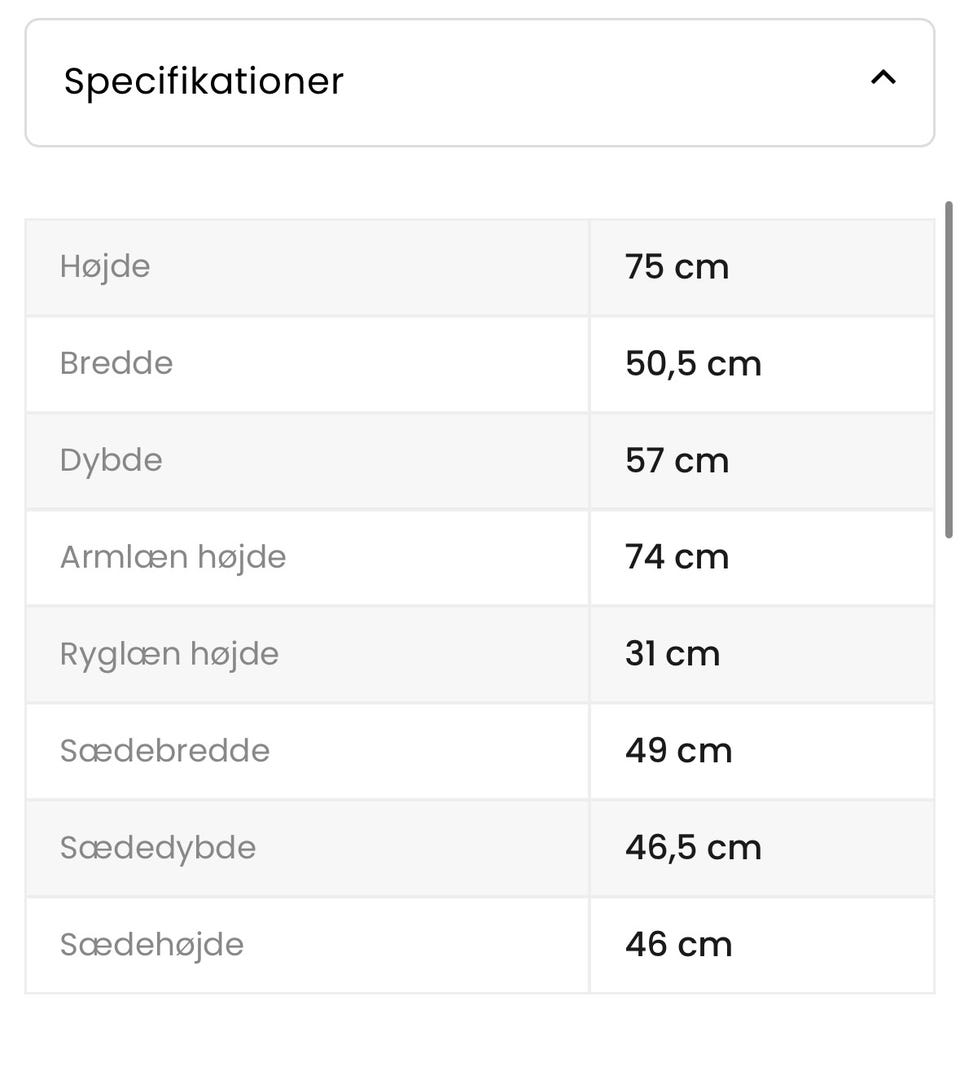
Task: Click the 46 cm seat height value
Action: [678, 945]
